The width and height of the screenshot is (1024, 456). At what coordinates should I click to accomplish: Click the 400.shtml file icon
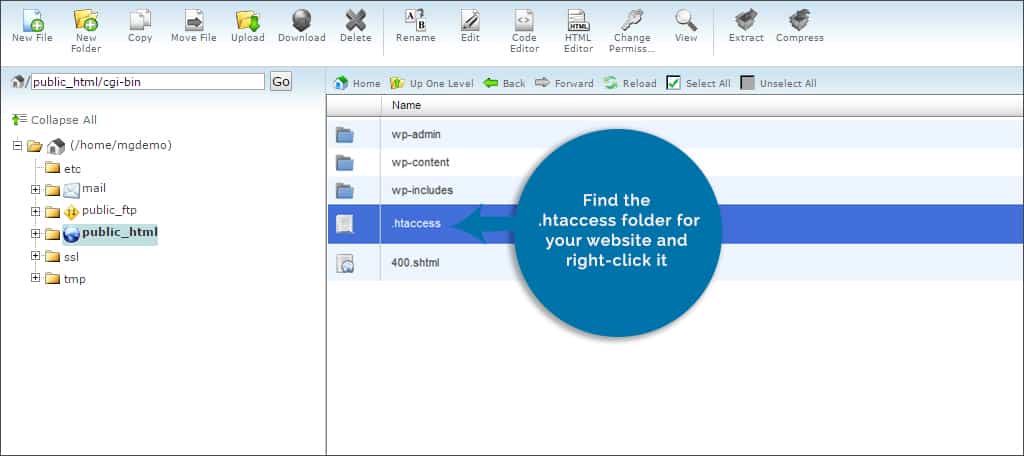tap(345, 263)
